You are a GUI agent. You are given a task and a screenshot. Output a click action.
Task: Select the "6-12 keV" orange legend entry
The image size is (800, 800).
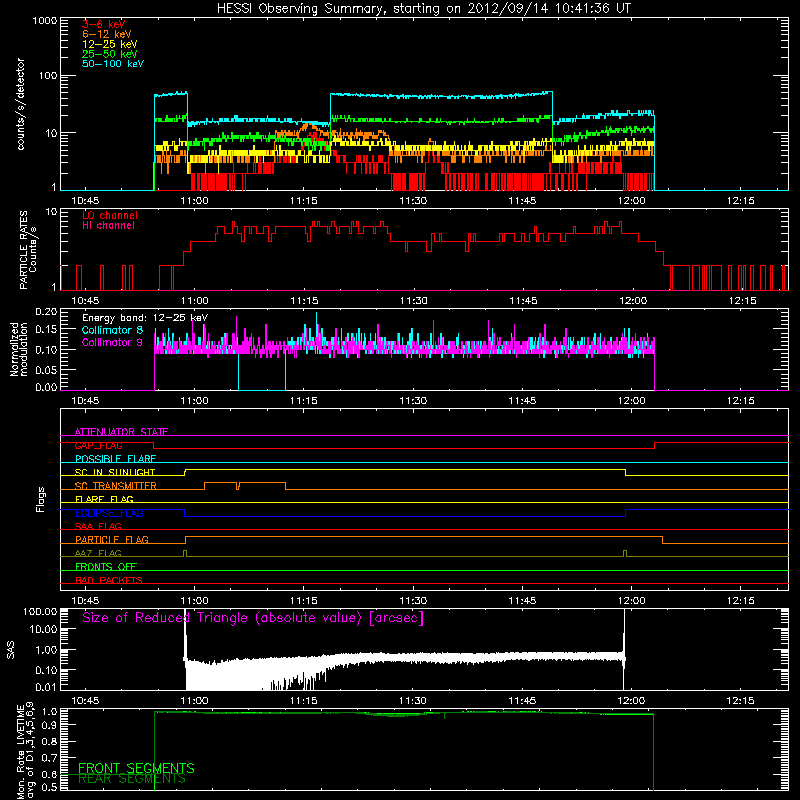(x=107, y=34)
